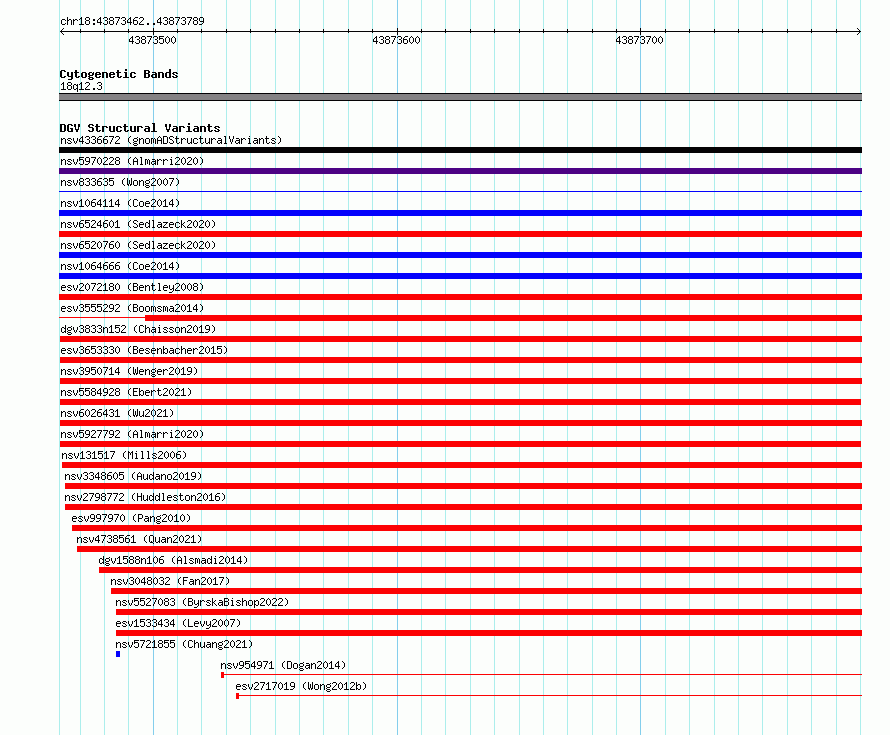Click the nsv4336672 gnomADStructuralVariants label
The width and height of the screenshot is (890, 735).
click(x=171, y=140)
